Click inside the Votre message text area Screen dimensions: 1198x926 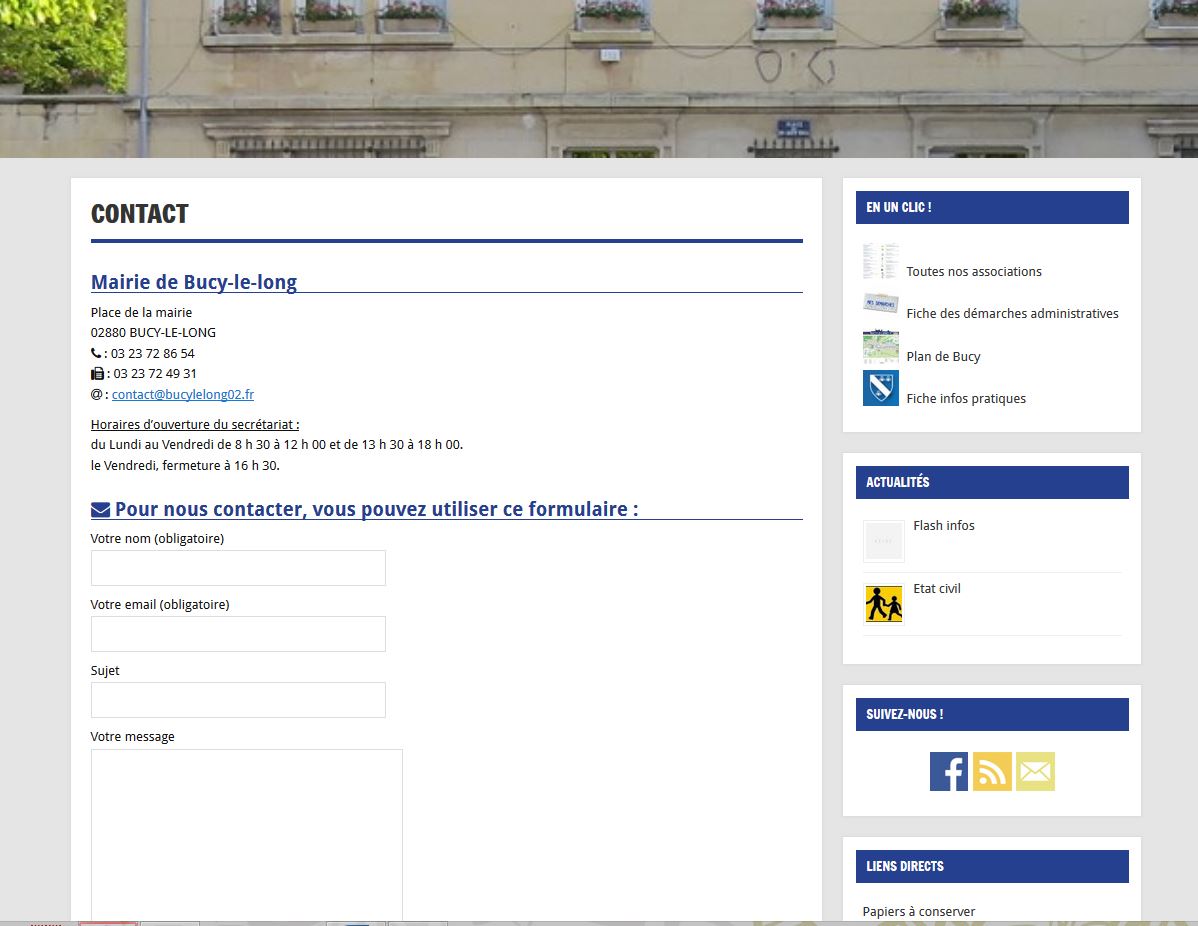click(x=247, y=834)
